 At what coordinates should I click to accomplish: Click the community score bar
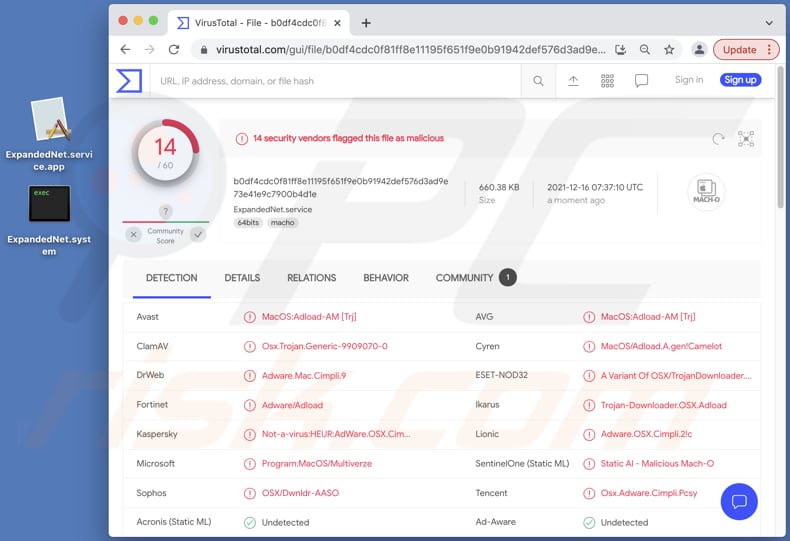pos(165,222)
